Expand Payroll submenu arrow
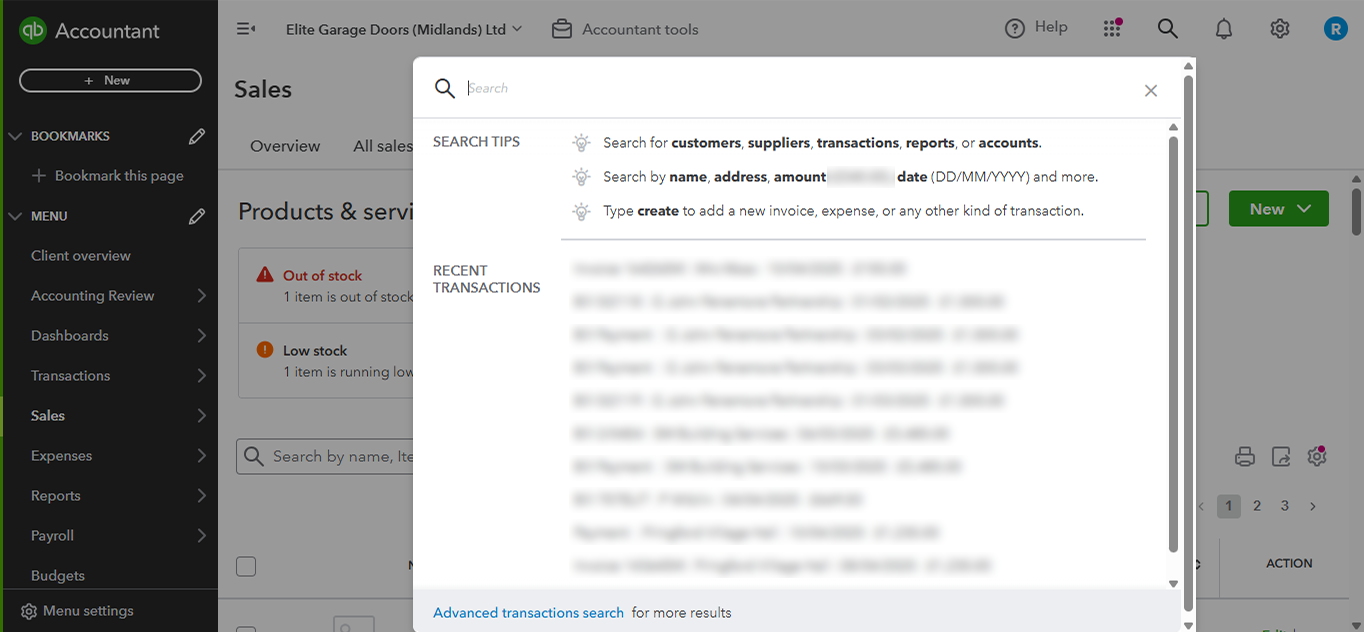The image size is (1364, 632). click(202, 536)
